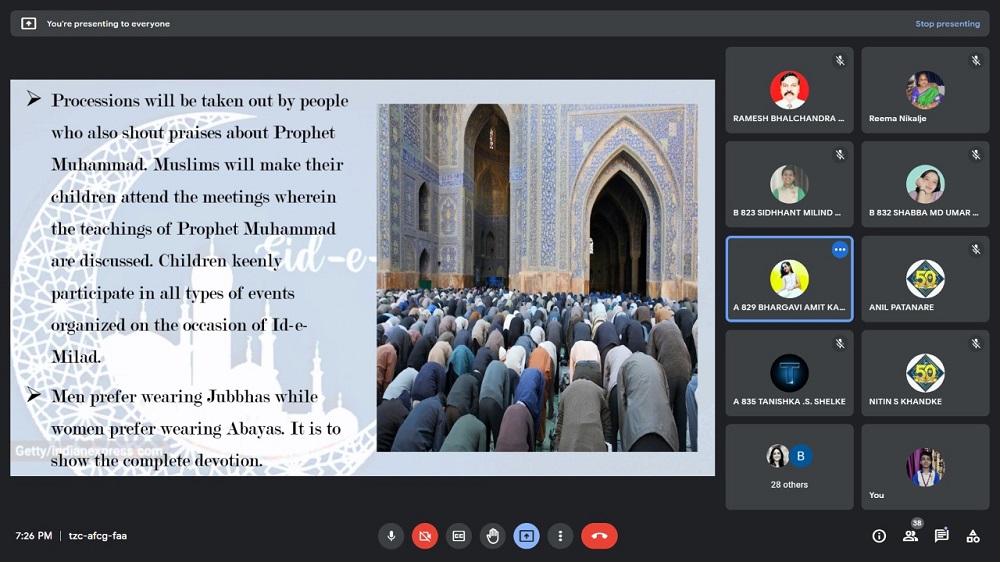Click the mosque photo in the presented slide

(x=537, y=277)
